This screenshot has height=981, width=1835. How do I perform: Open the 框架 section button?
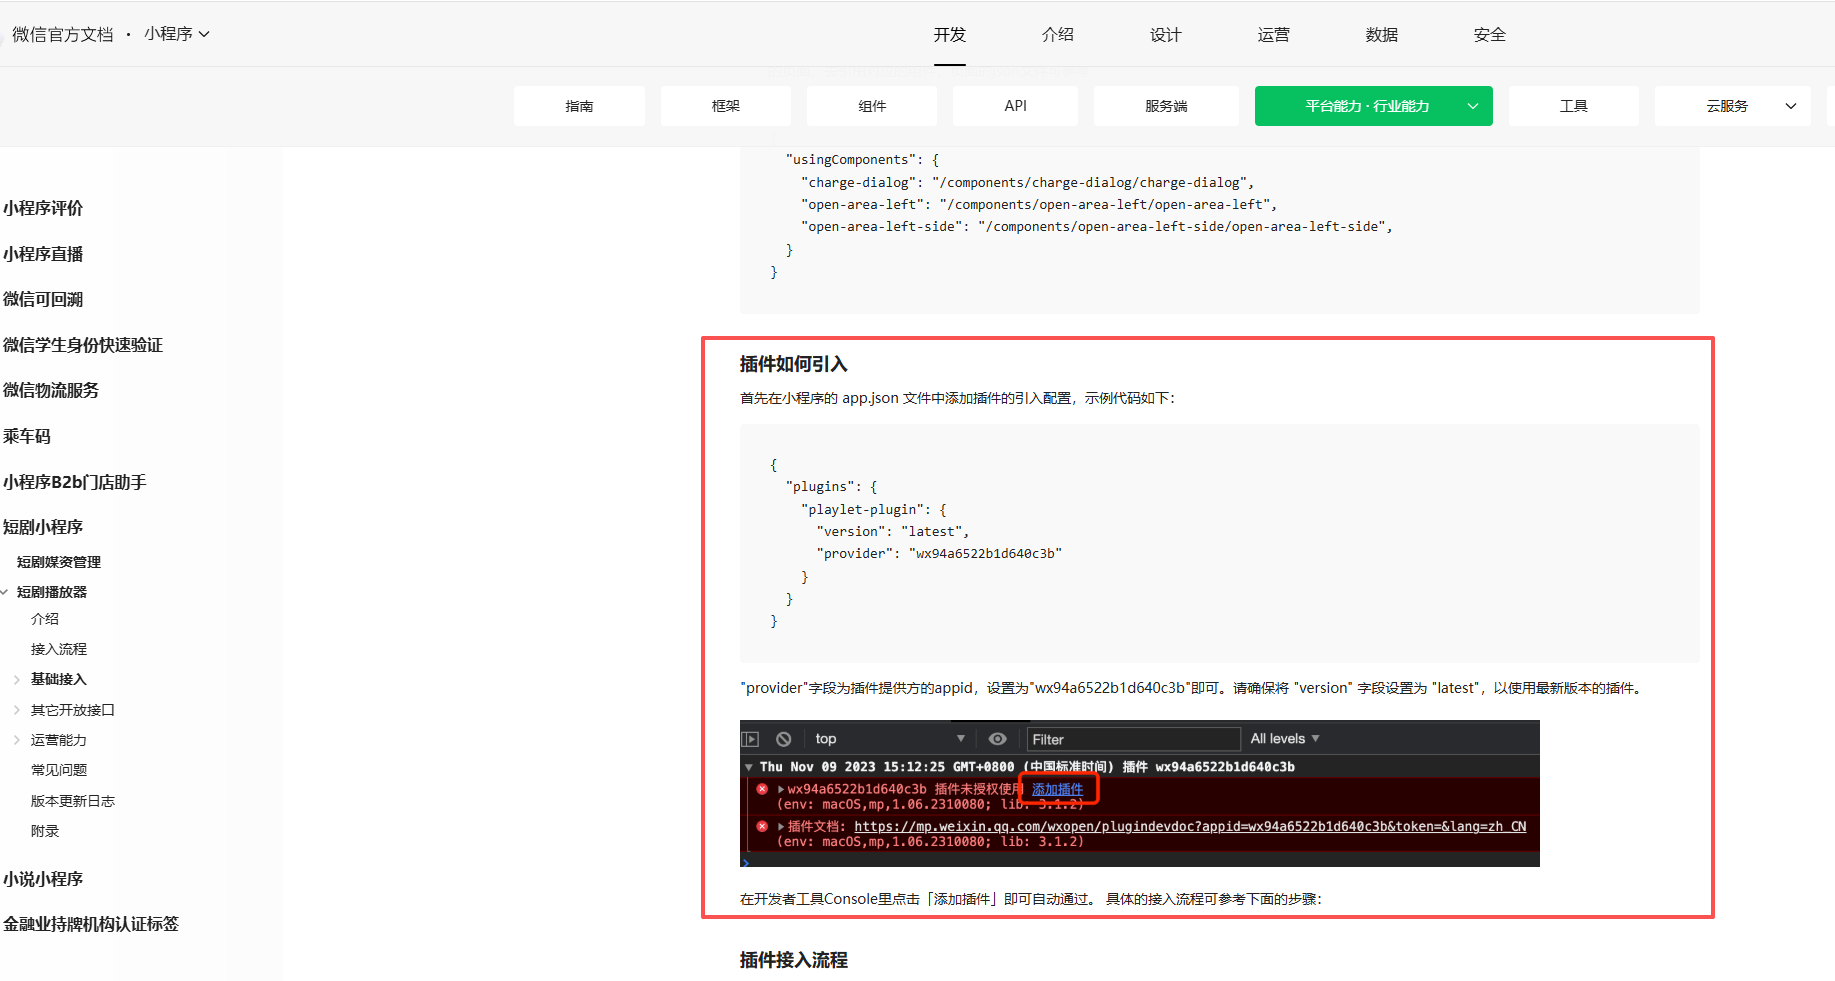[x=726, y=106]
